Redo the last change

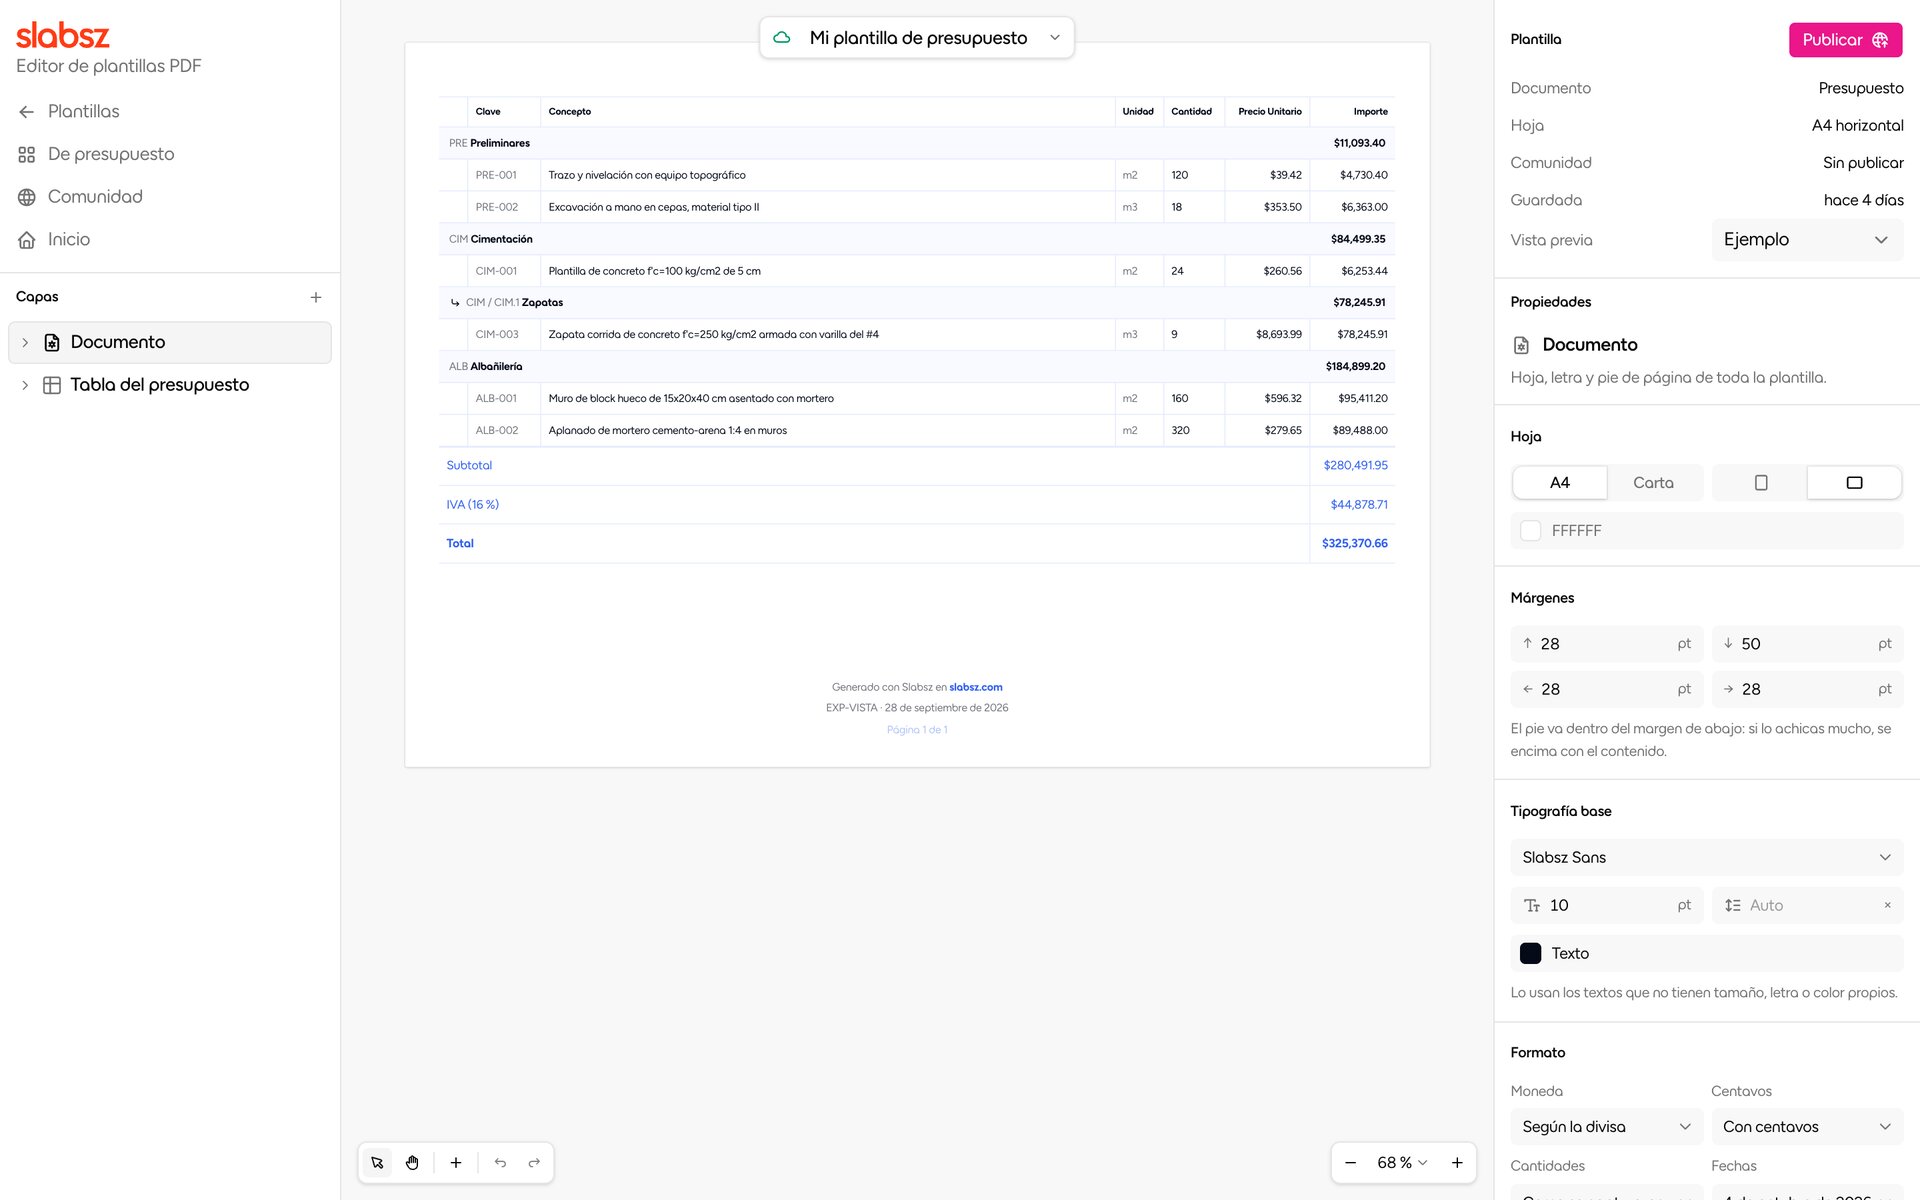[x=534, y=1162]
